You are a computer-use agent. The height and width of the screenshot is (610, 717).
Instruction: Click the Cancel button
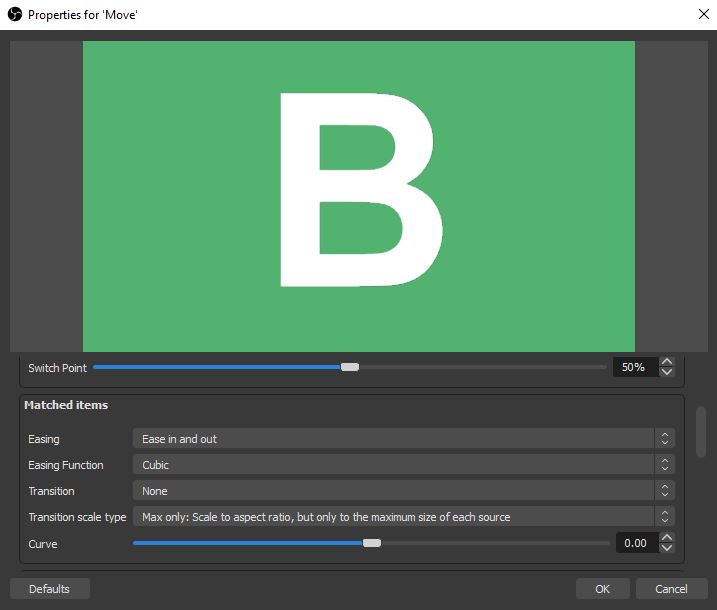point(671,589)
